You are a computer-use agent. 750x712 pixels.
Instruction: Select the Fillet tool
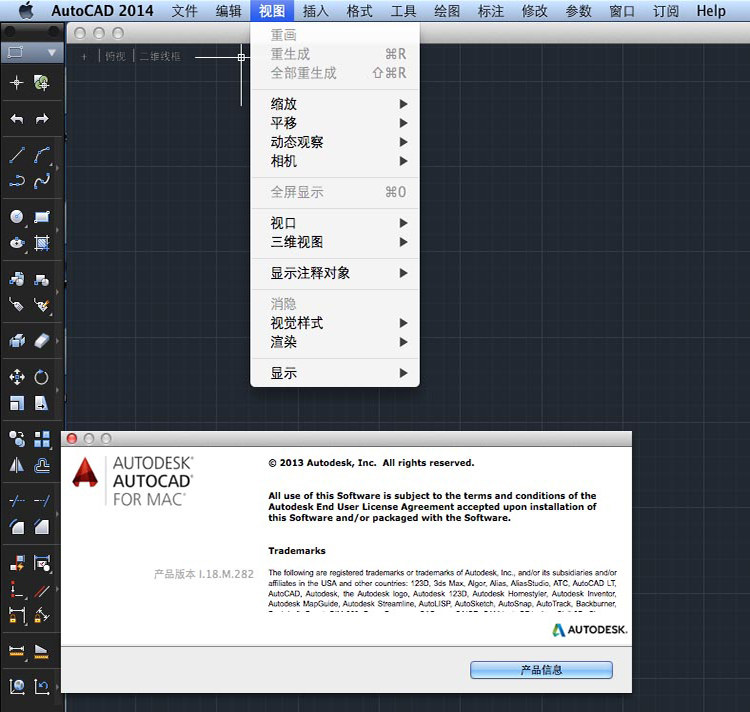click(17, 527)
